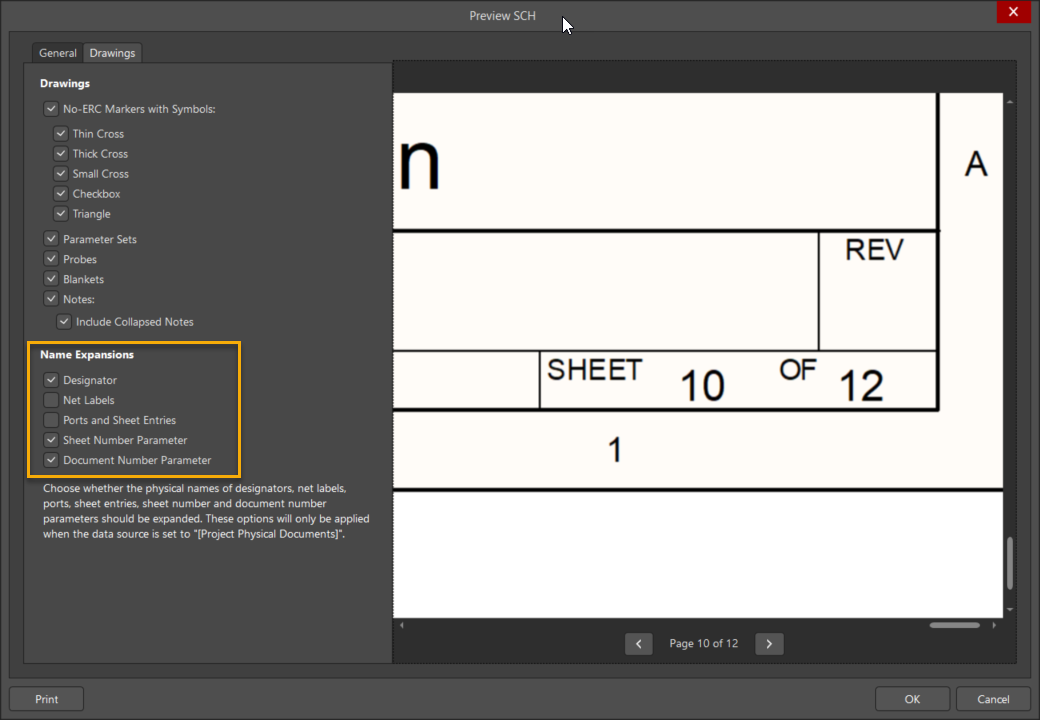This screenshot has height=720, width=1040.
Task: Switch to the General tab
Action: [x=58, y=53]
